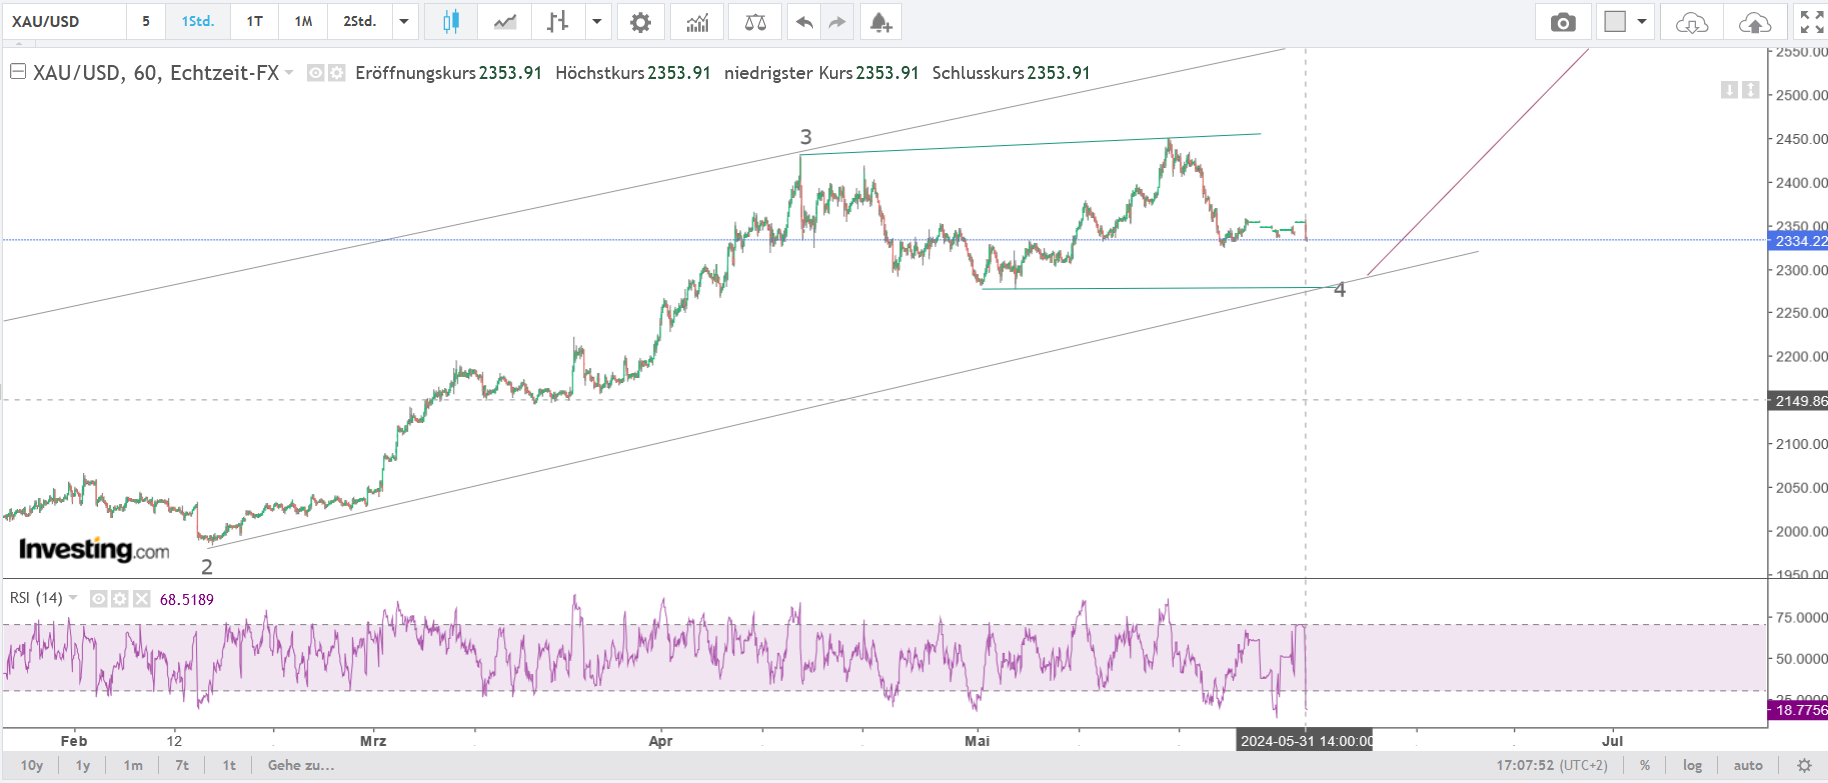Open timezone UTC+2 selector

(x=1584, y=765)
